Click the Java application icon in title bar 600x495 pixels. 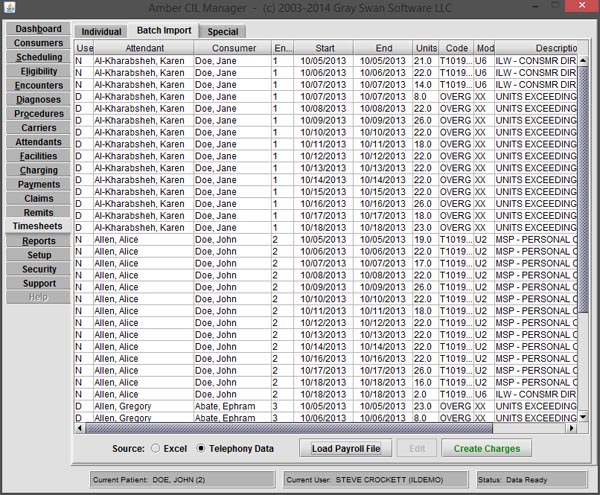click(9, 8)
